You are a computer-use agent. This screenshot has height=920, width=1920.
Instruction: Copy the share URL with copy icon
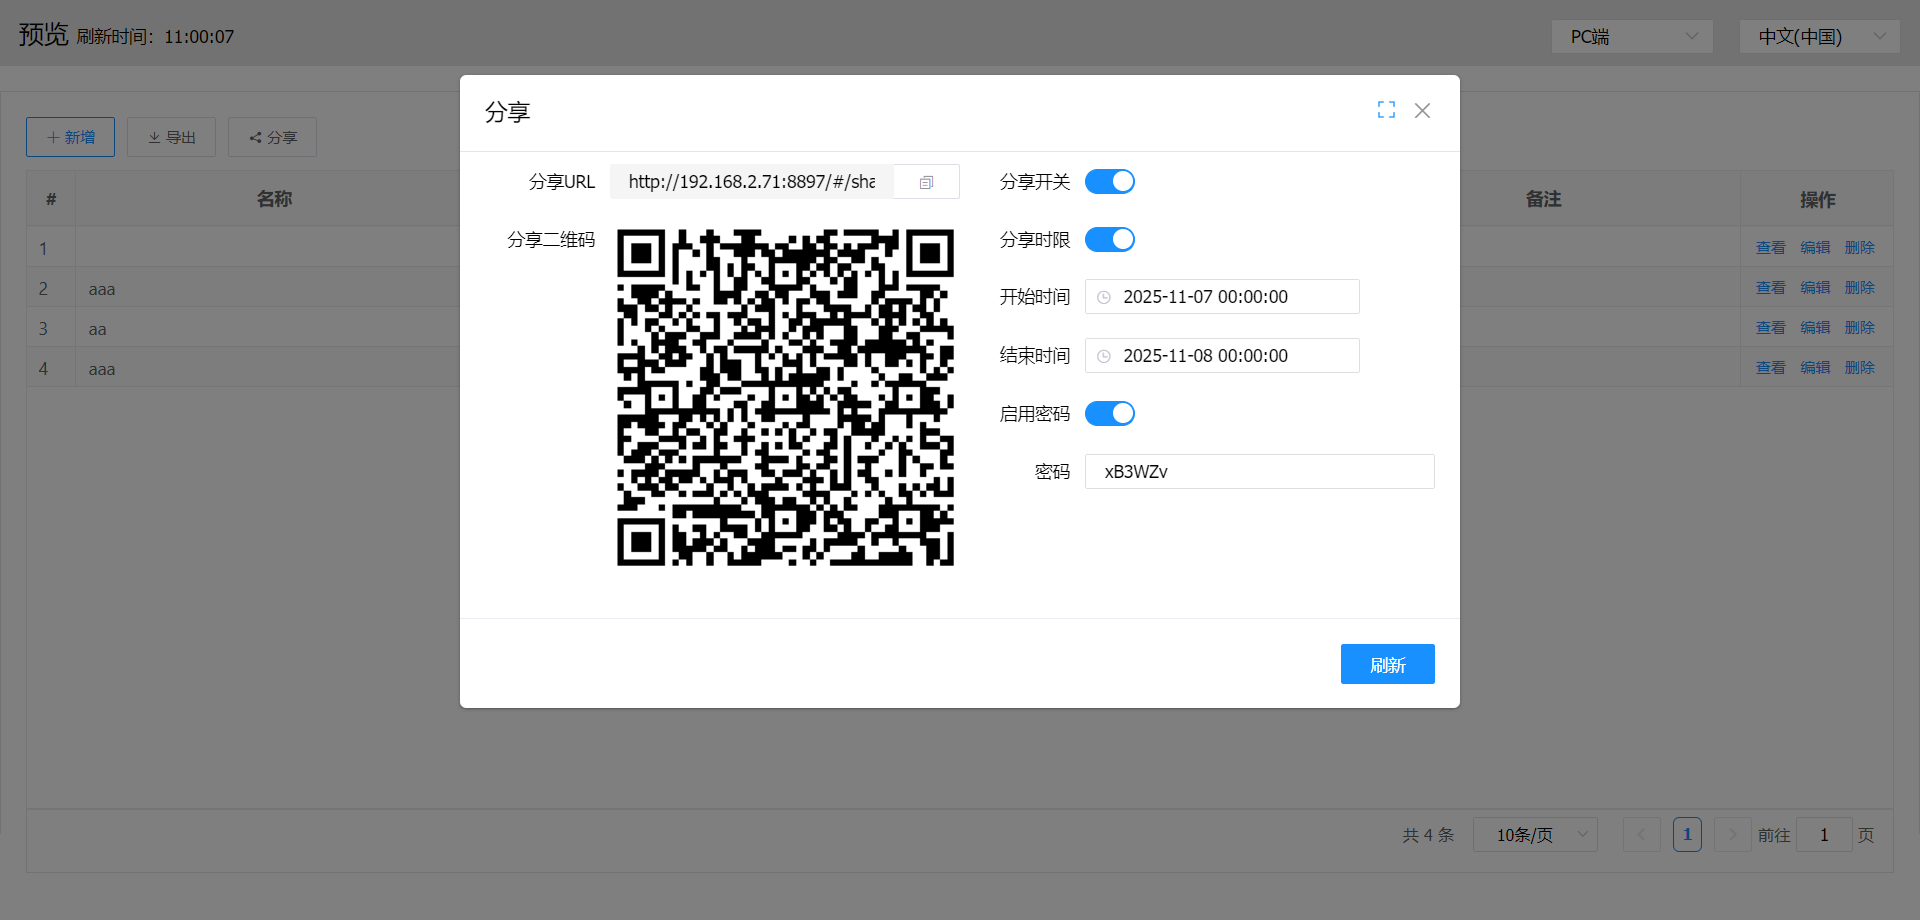click(x=926, y=182)
